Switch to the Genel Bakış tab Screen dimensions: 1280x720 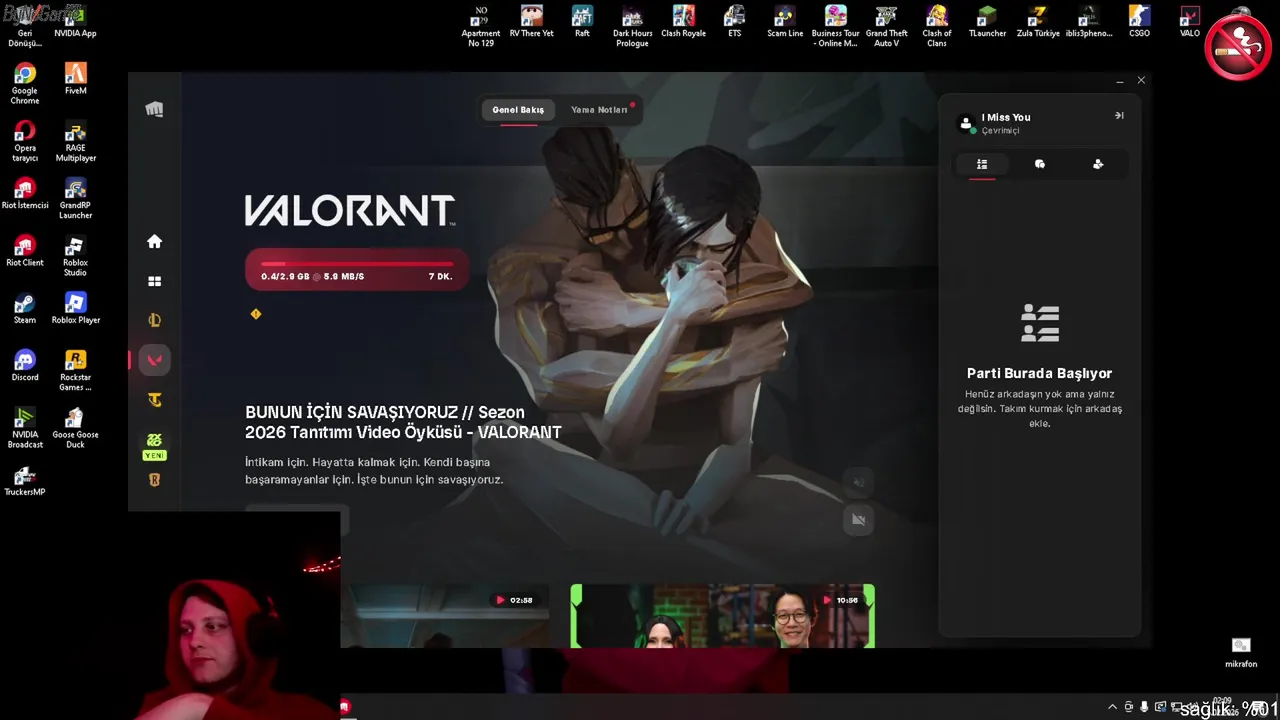coord(518,110)
